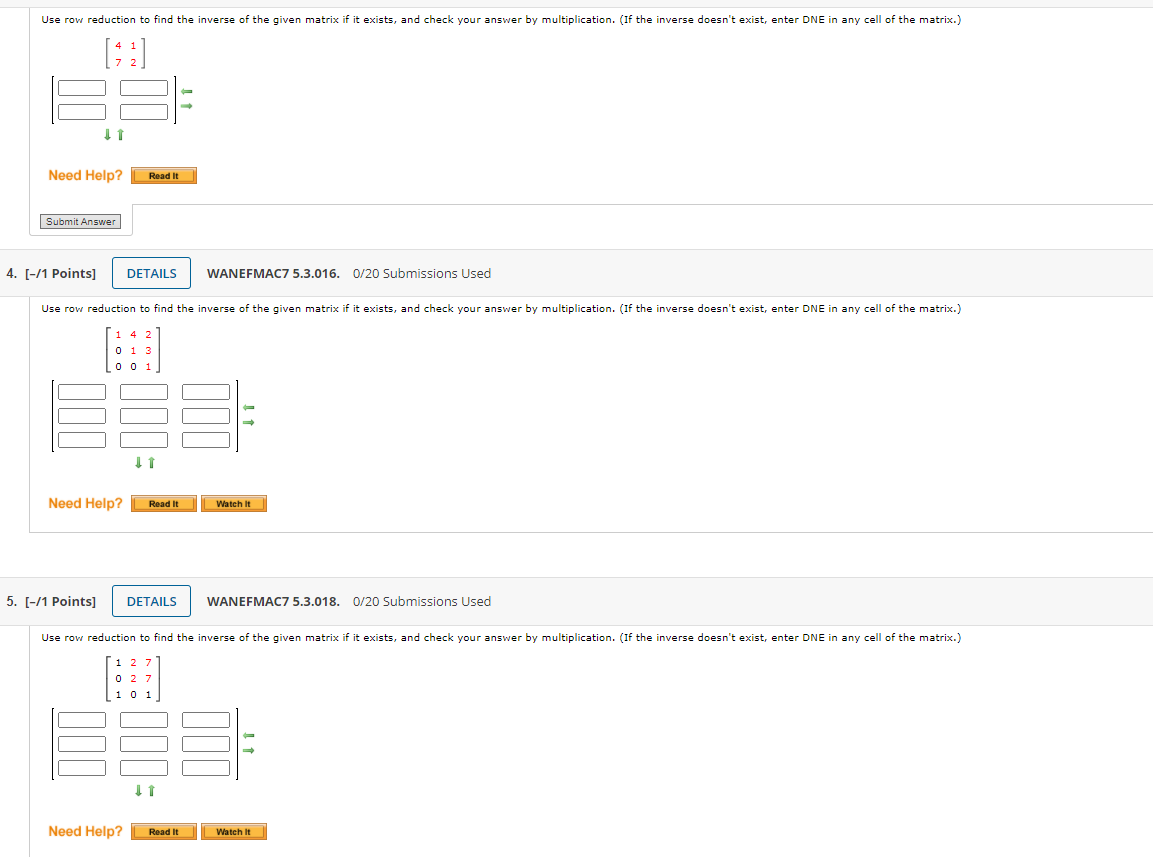Click the center answer cell in problem 5
Viewport: 1153px width, 857px height.
tap(143, 743)
